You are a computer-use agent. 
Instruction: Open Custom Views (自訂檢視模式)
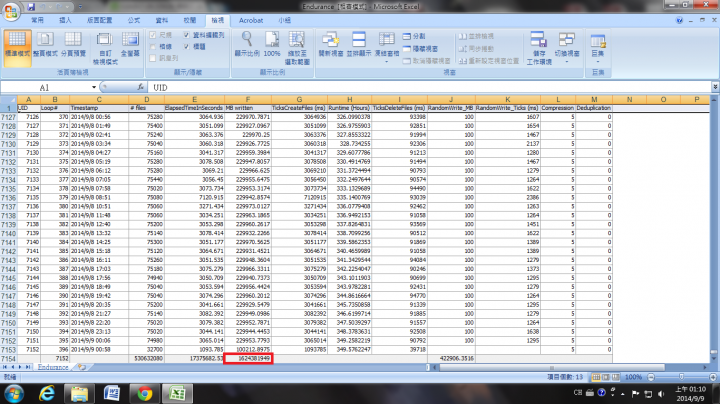[x=105, y=49]
